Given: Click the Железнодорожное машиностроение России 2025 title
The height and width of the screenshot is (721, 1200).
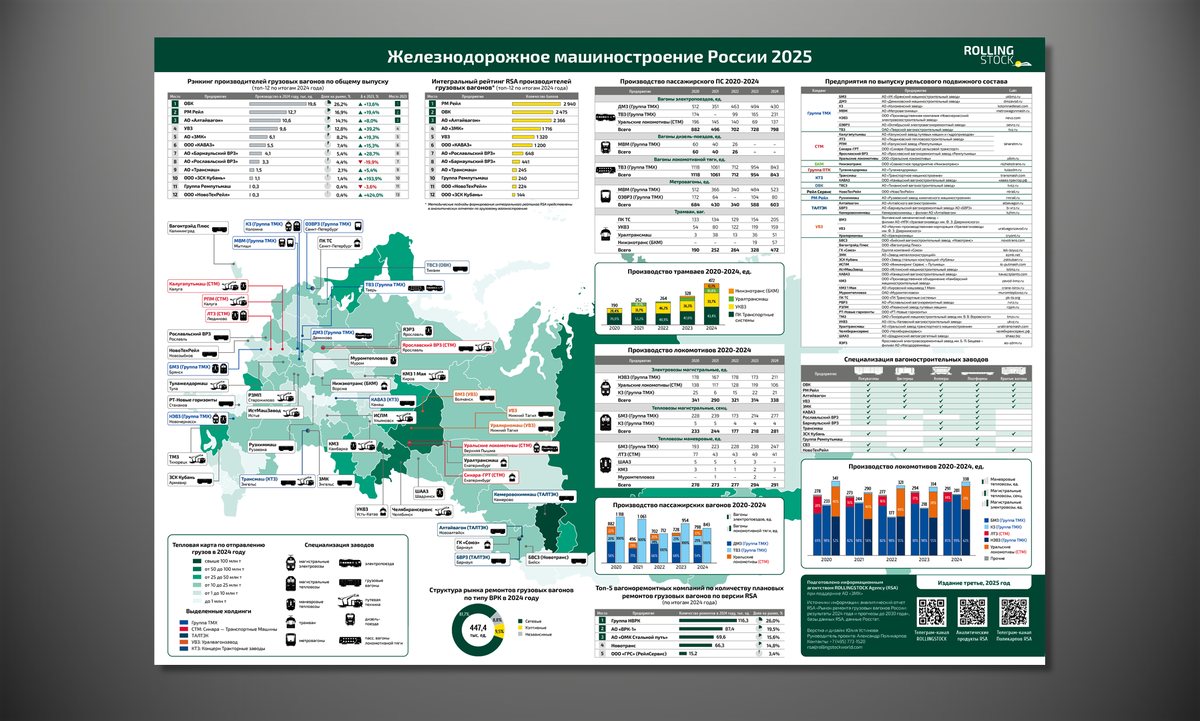Looking at the screenshot, I should coord(600,57).
